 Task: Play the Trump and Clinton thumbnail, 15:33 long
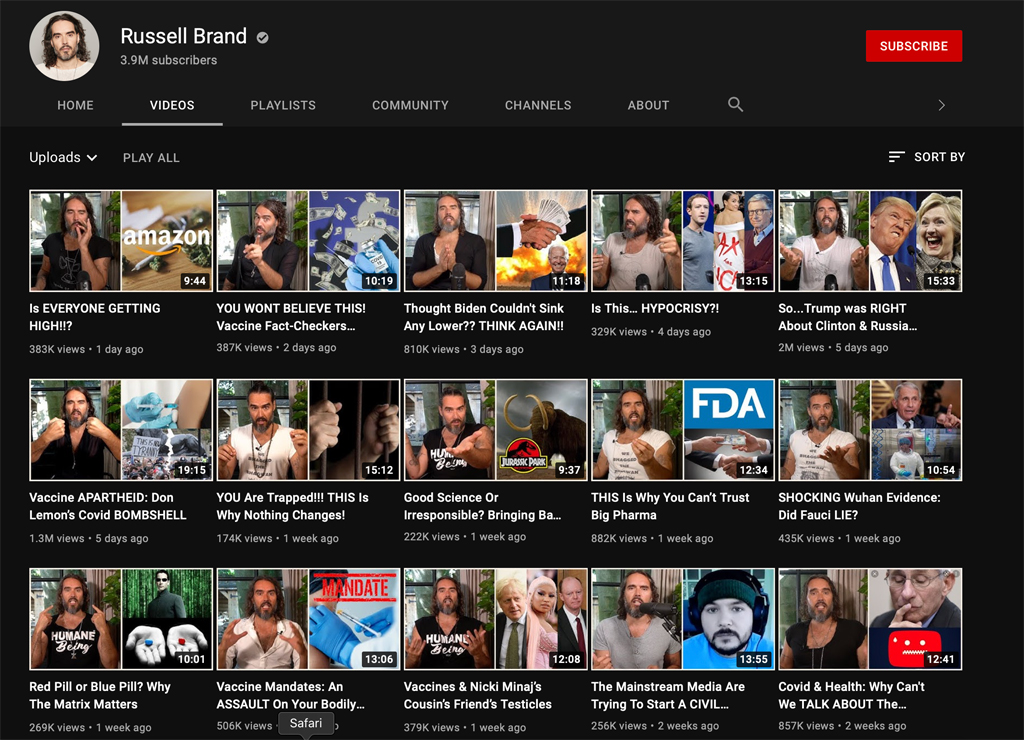pos(870,240)
